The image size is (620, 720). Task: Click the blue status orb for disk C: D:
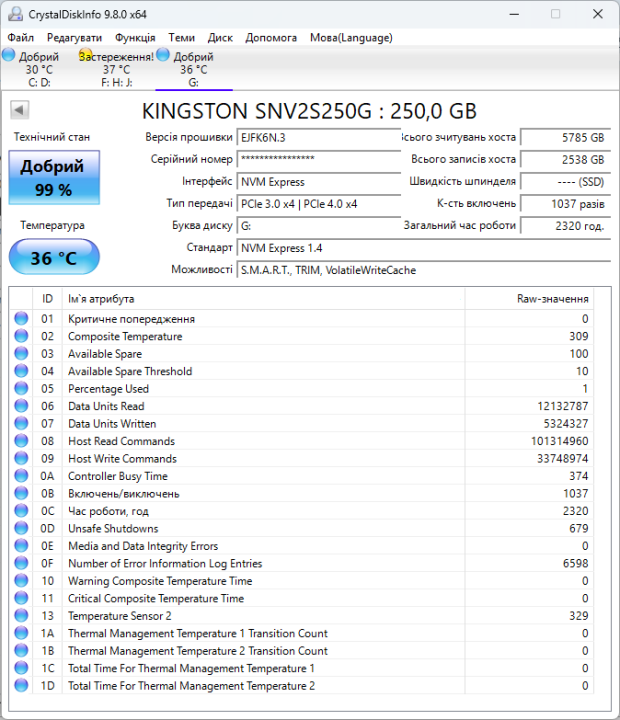click(9, 55)
